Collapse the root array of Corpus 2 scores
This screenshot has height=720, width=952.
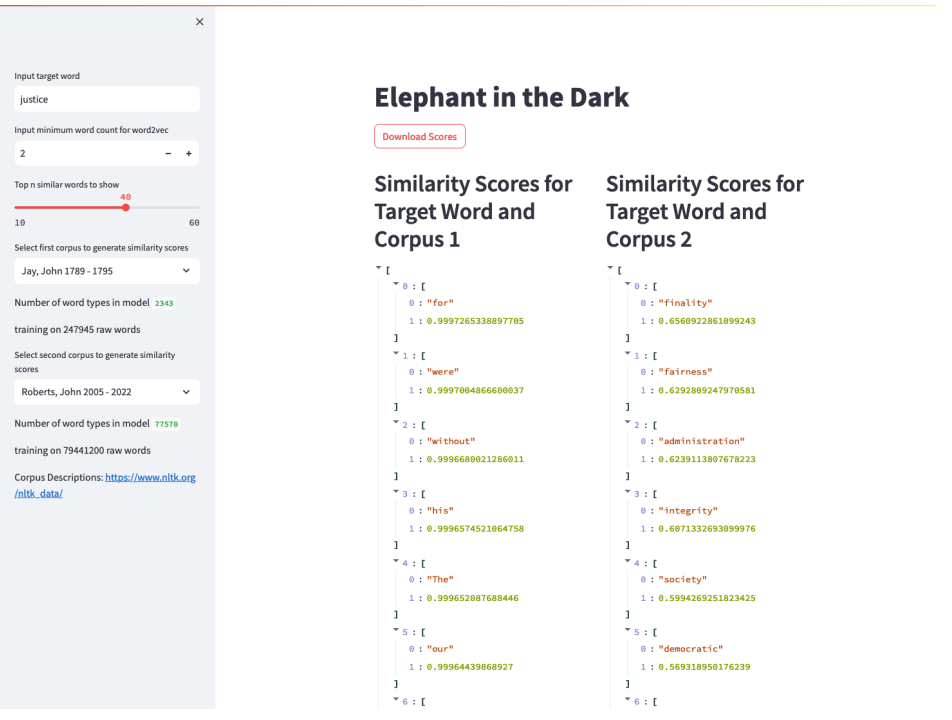[611, 268]
